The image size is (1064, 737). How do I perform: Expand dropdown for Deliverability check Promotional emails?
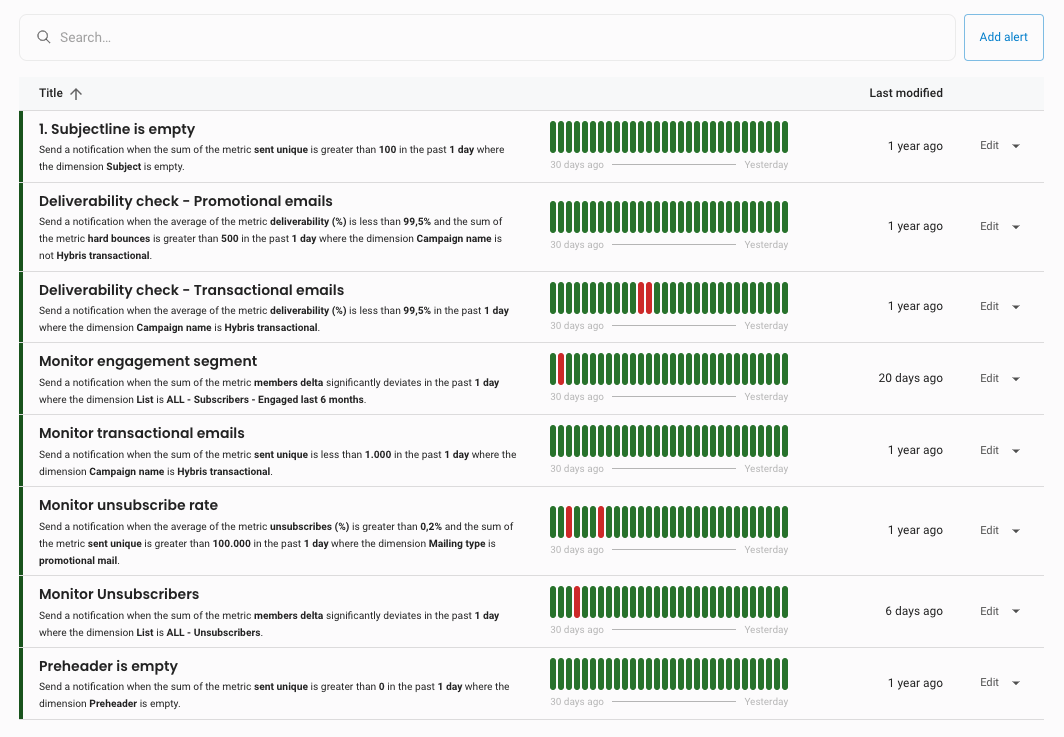(x=1016, y=227)
